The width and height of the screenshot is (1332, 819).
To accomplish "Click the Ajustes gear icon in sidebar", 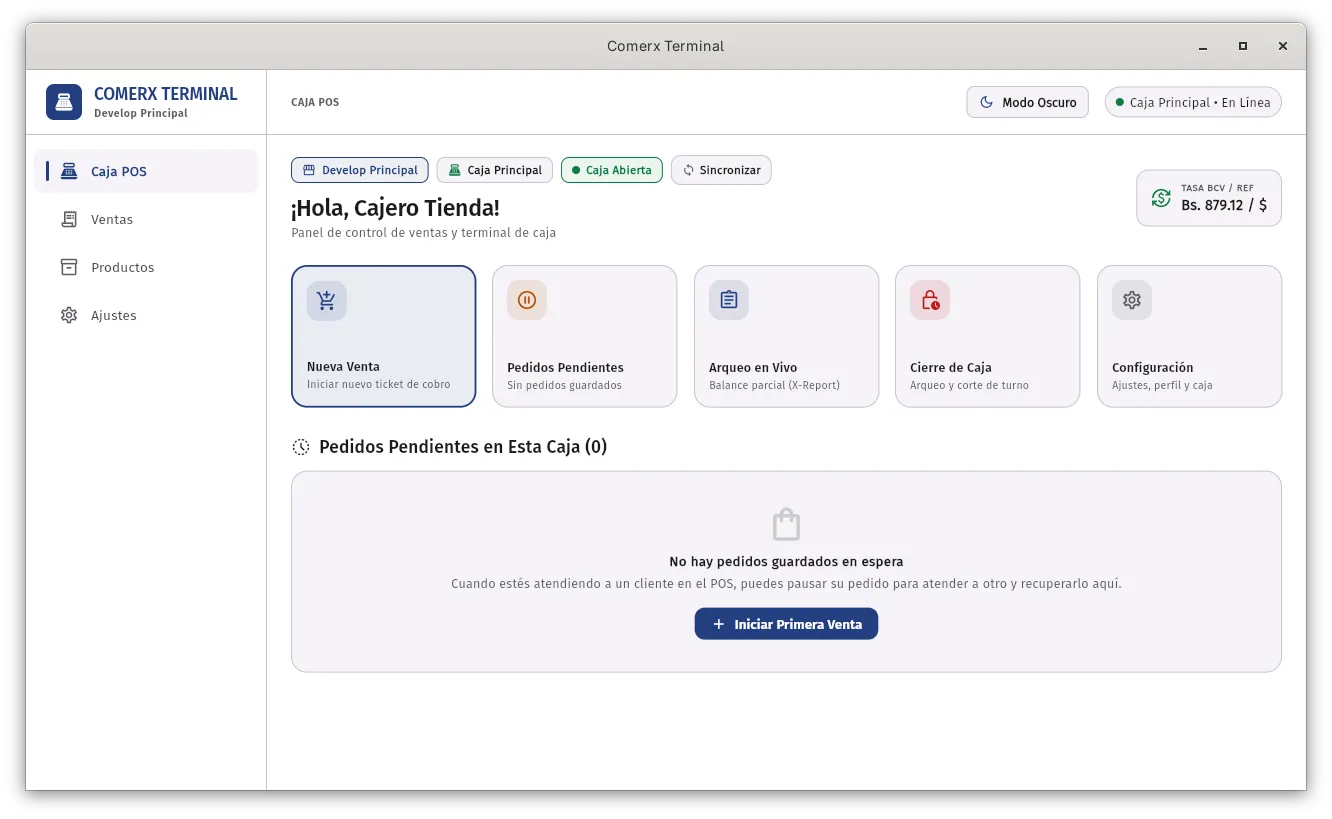I will 69,315.
